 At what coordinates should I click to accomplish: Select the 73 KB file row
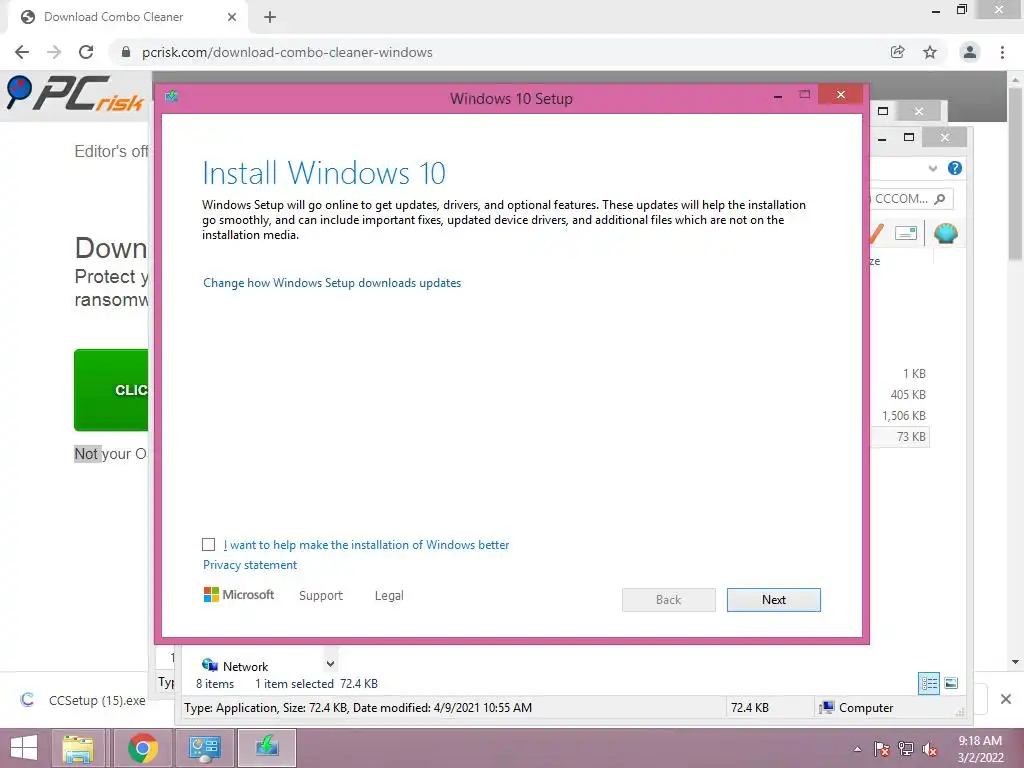tap(900, 436)
